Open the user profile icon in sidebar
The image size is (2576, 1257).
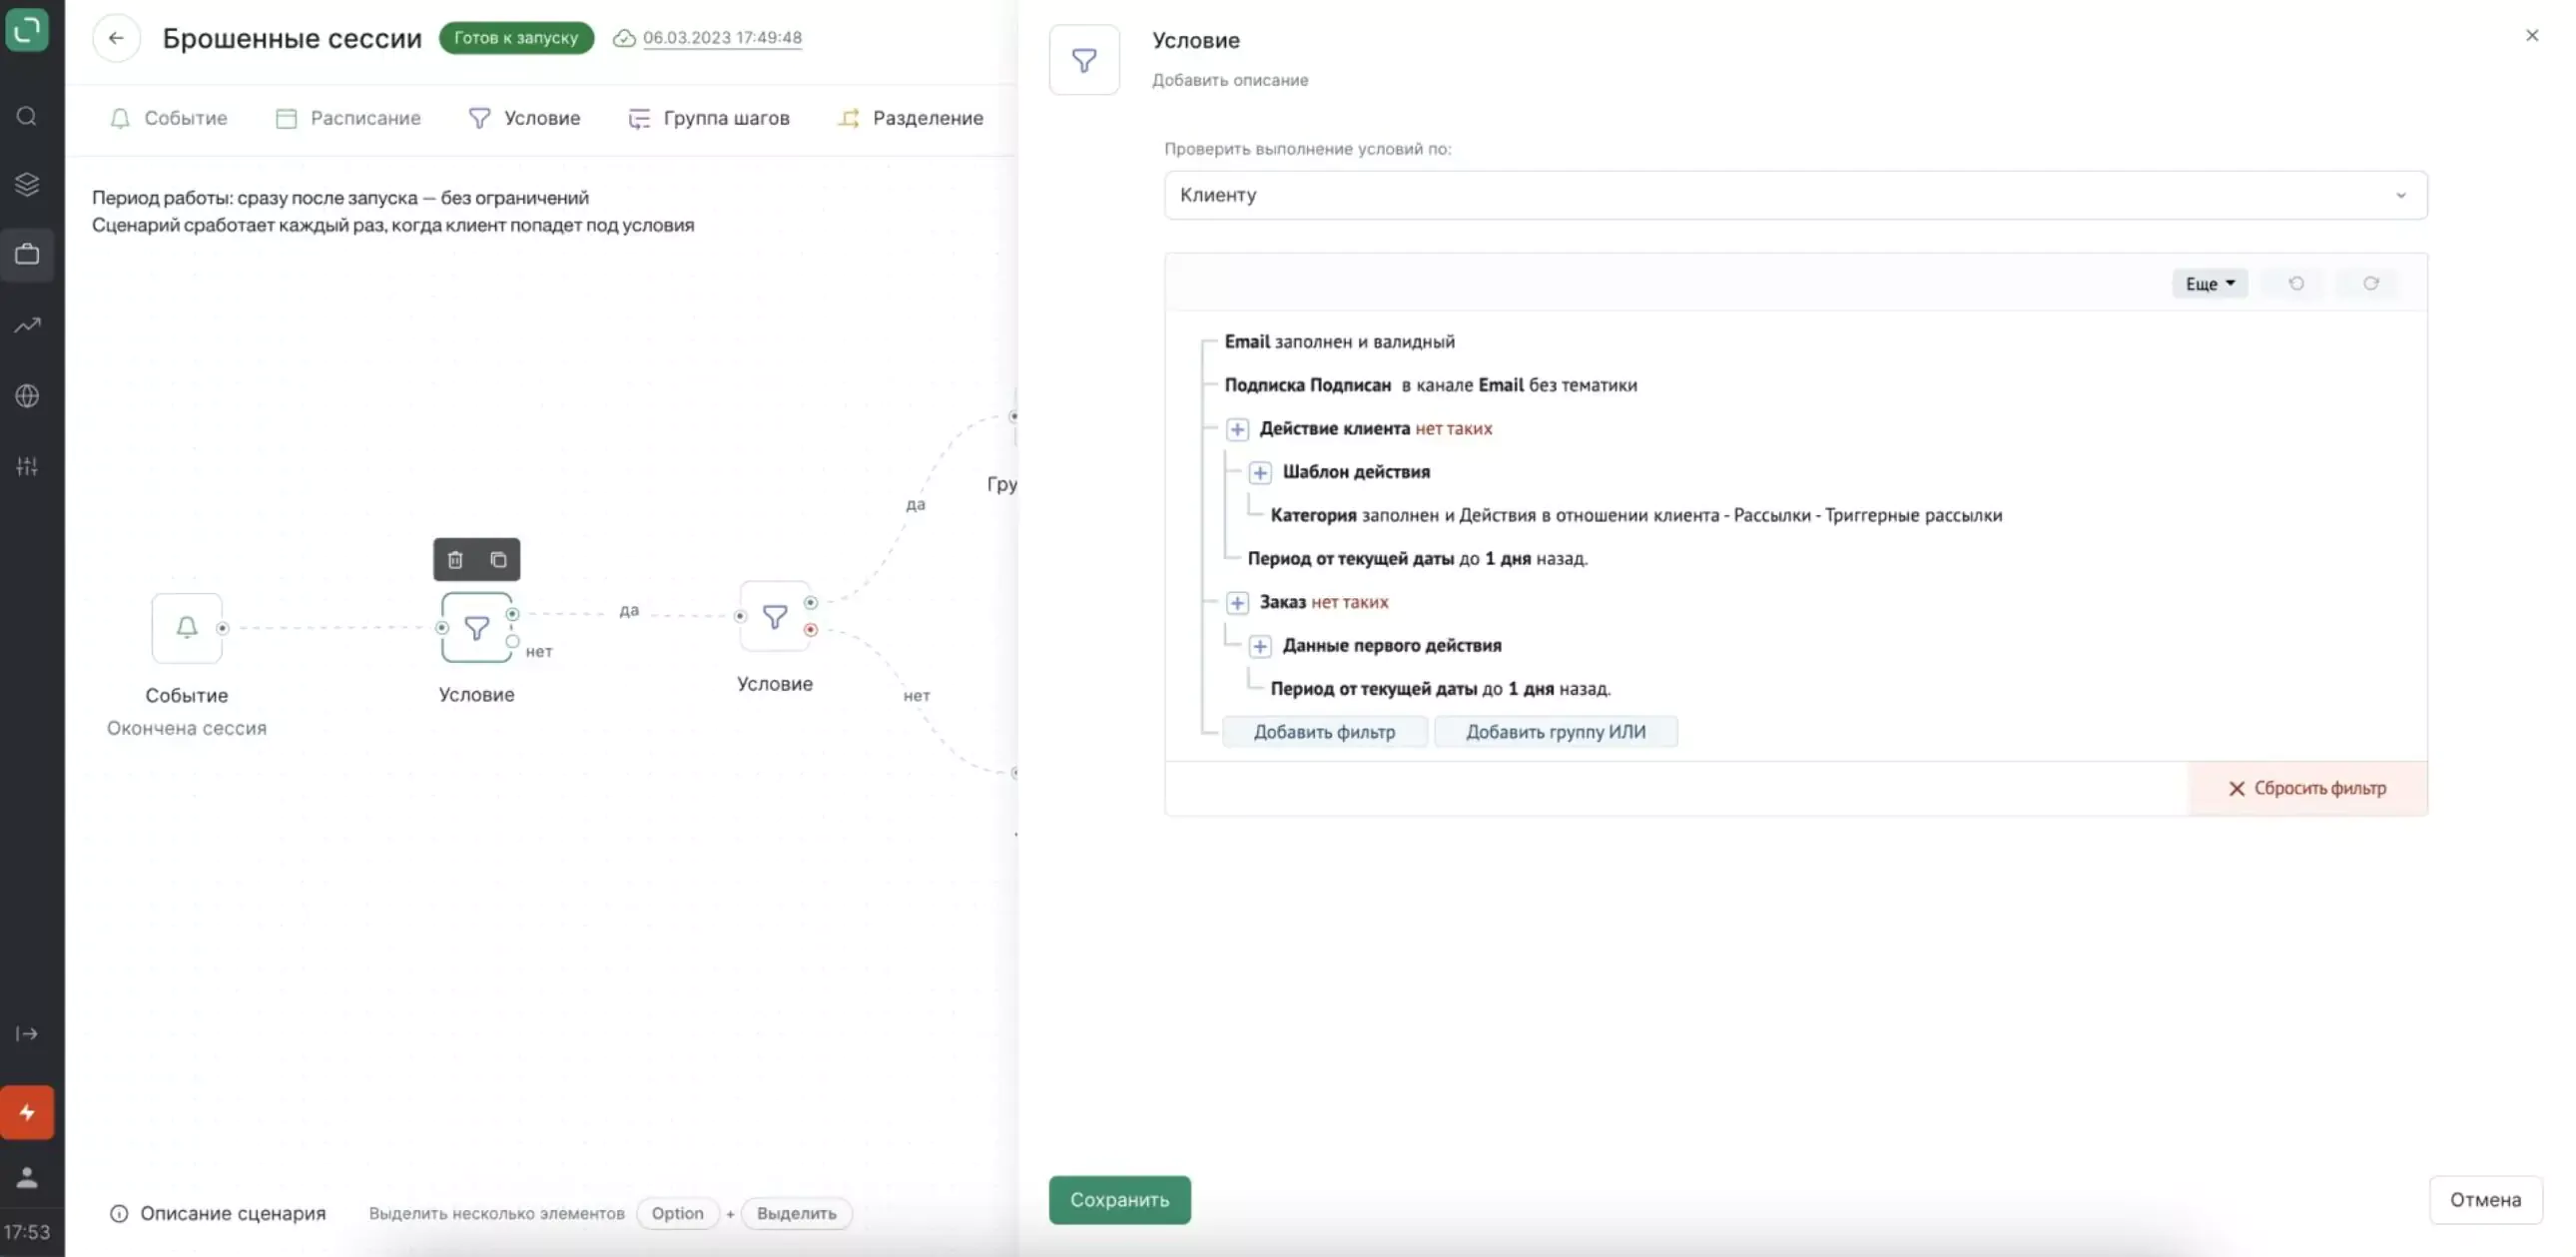[x=27, y=1177]
